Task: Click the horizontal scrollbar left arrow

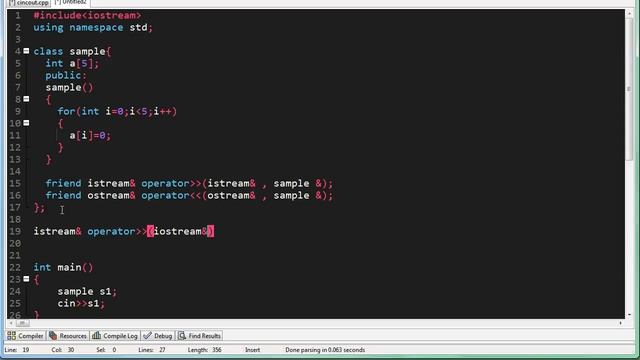Action: click(11, 323)
